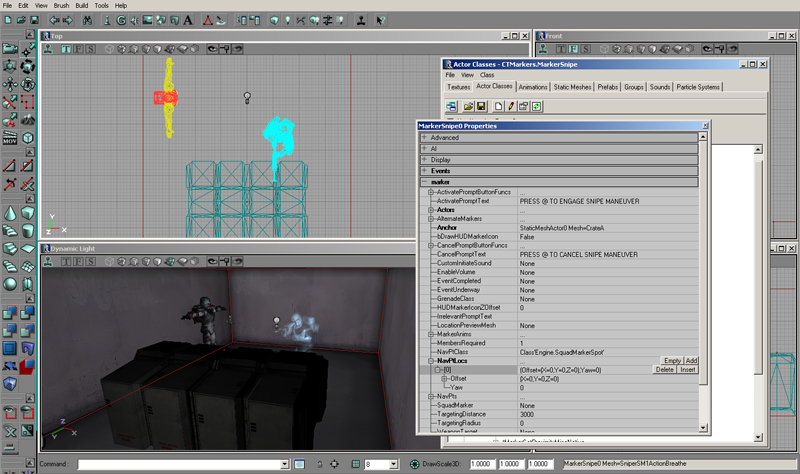
Task: Click the Empty button for NavPtLocs
Action: tap(672, 361)
